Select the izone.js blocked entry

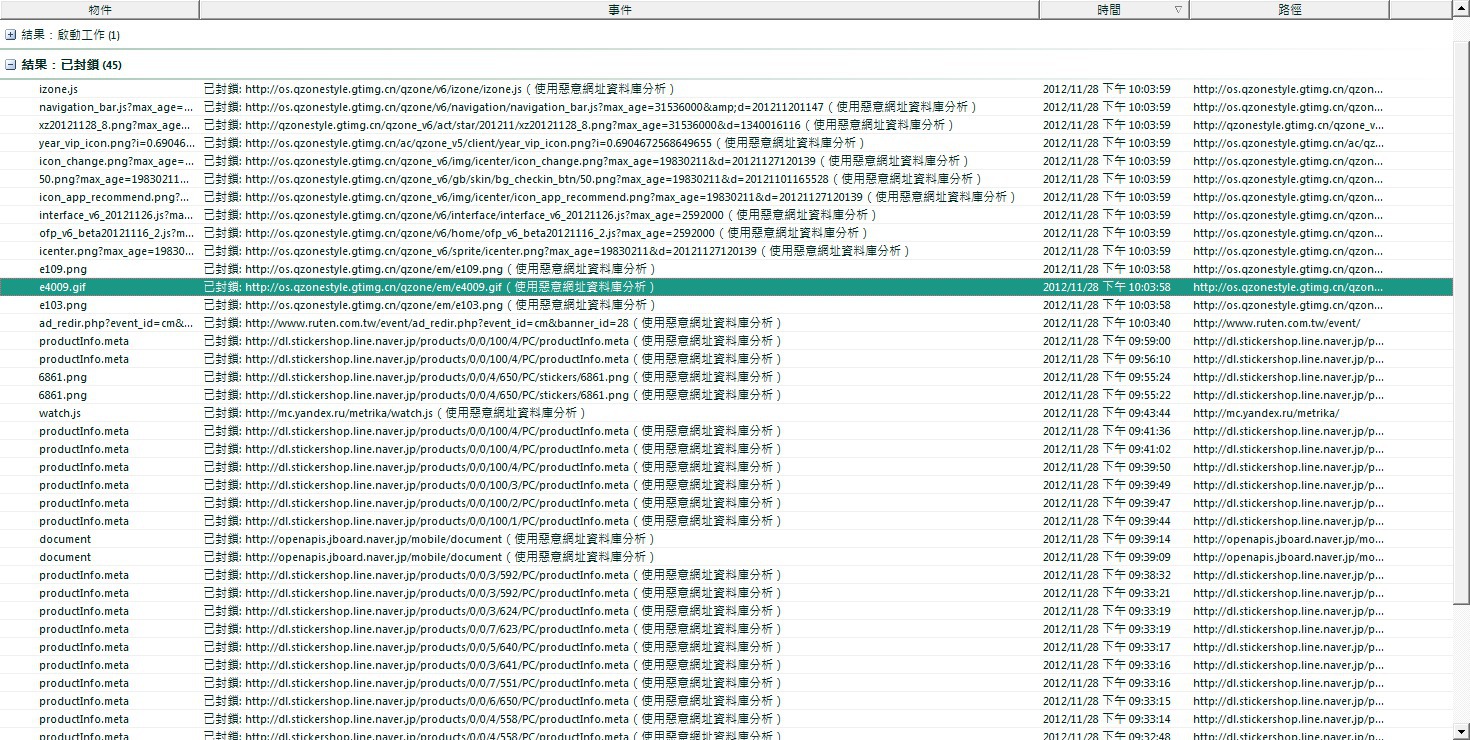tap(725, 89)
